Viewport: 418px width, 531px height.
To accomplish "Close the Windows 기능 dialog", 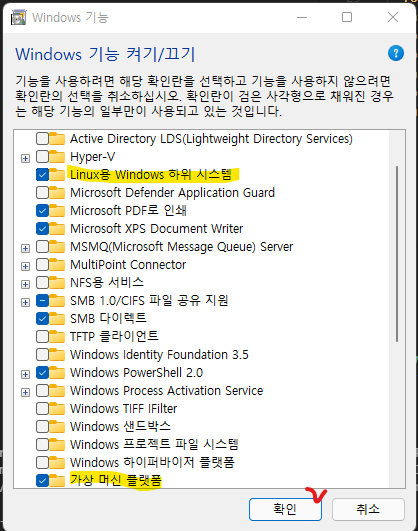I will [393, 17].
